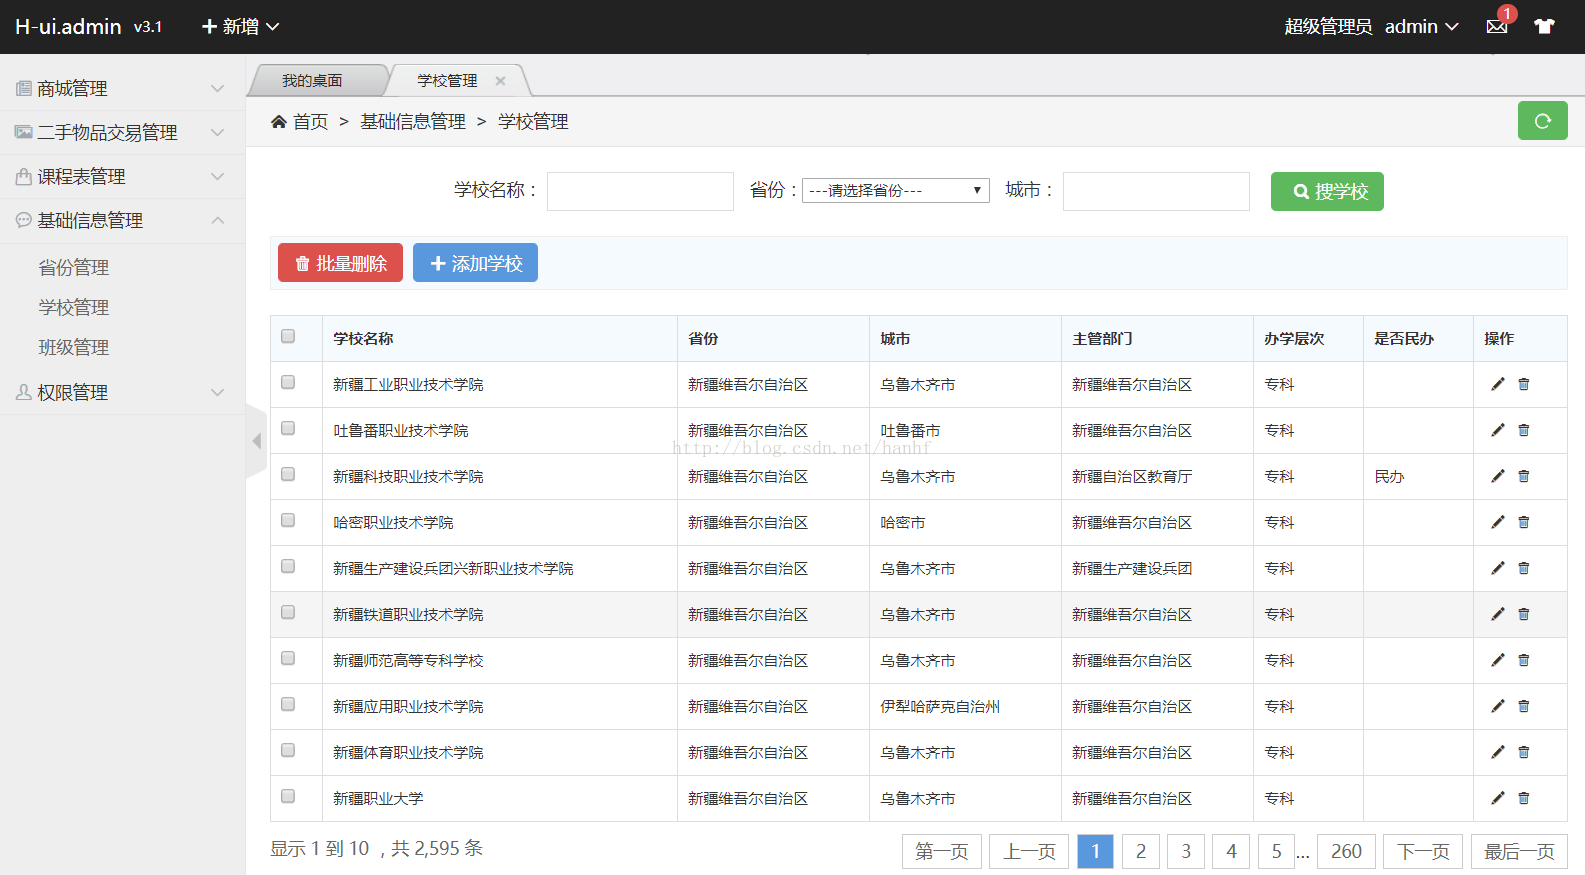Click the 添加学校 button
Screen dimensions: 1585x875
click(x=475, y=263)
